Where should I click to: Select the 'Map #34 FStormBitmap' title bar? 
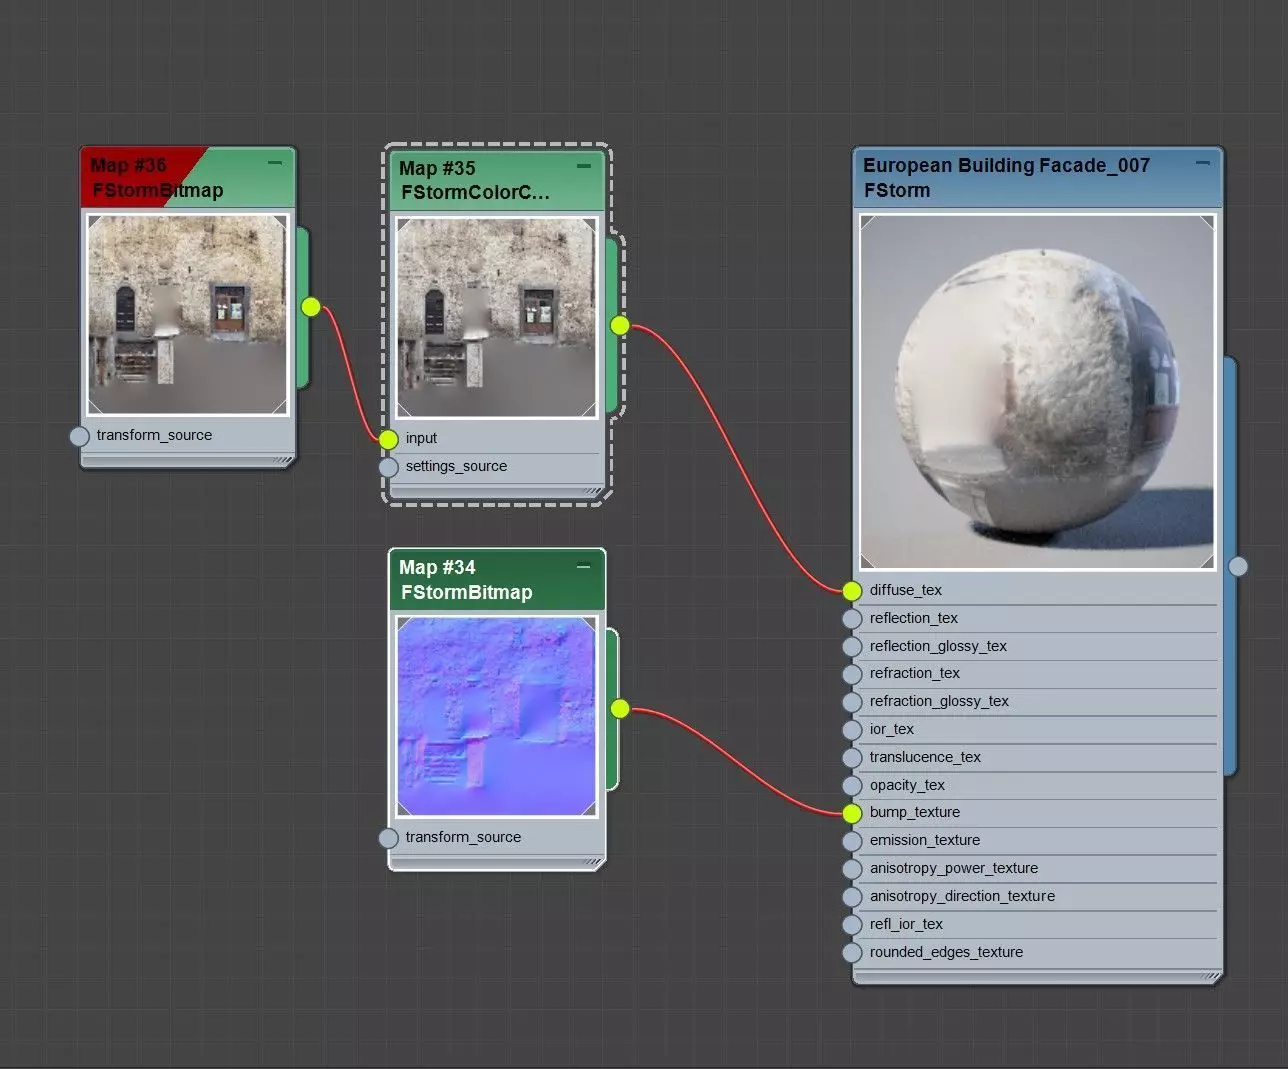click(497, 580)
